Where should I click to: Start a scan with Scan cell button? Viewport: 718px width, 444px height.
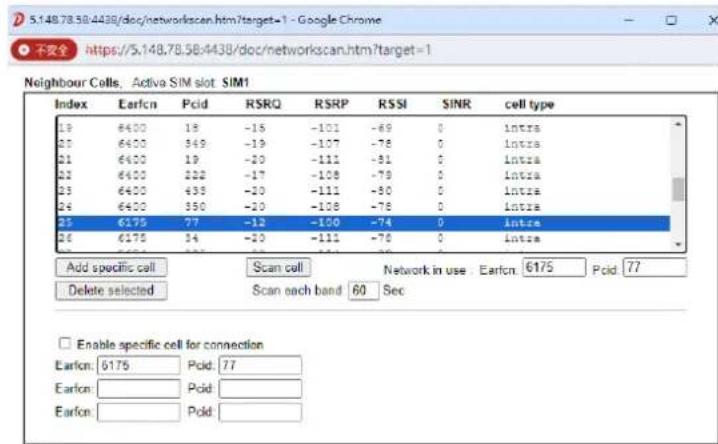click(278, 267)
